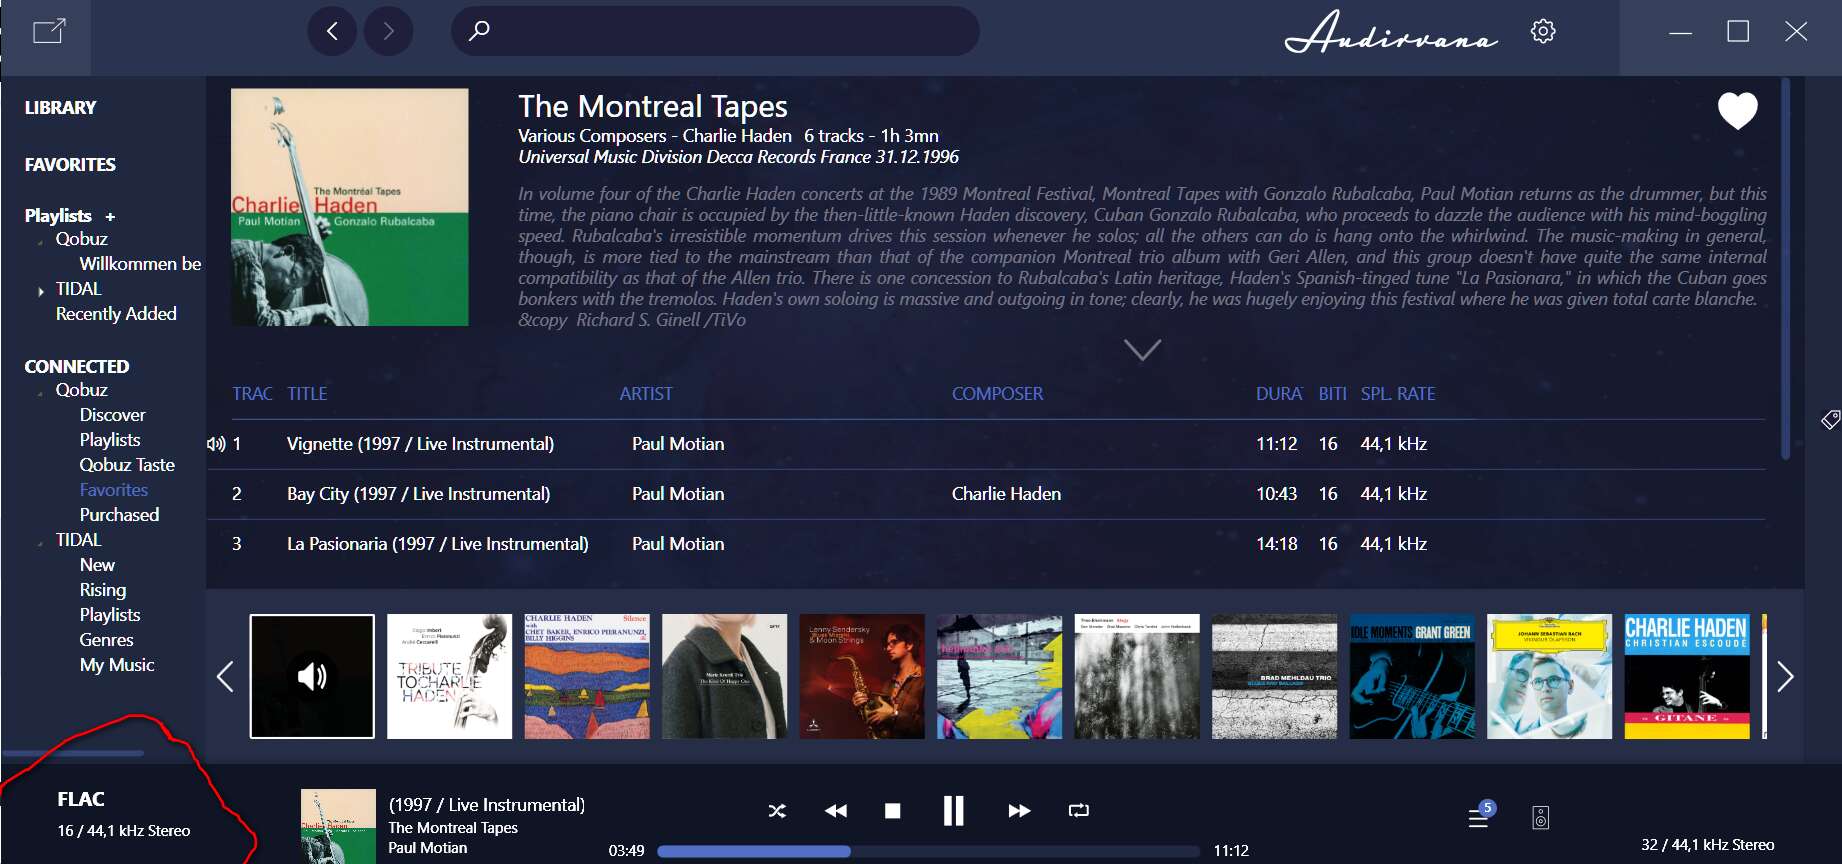
Task: Collapse the Qobuz playlists tree node
Action: click(40, 241)
